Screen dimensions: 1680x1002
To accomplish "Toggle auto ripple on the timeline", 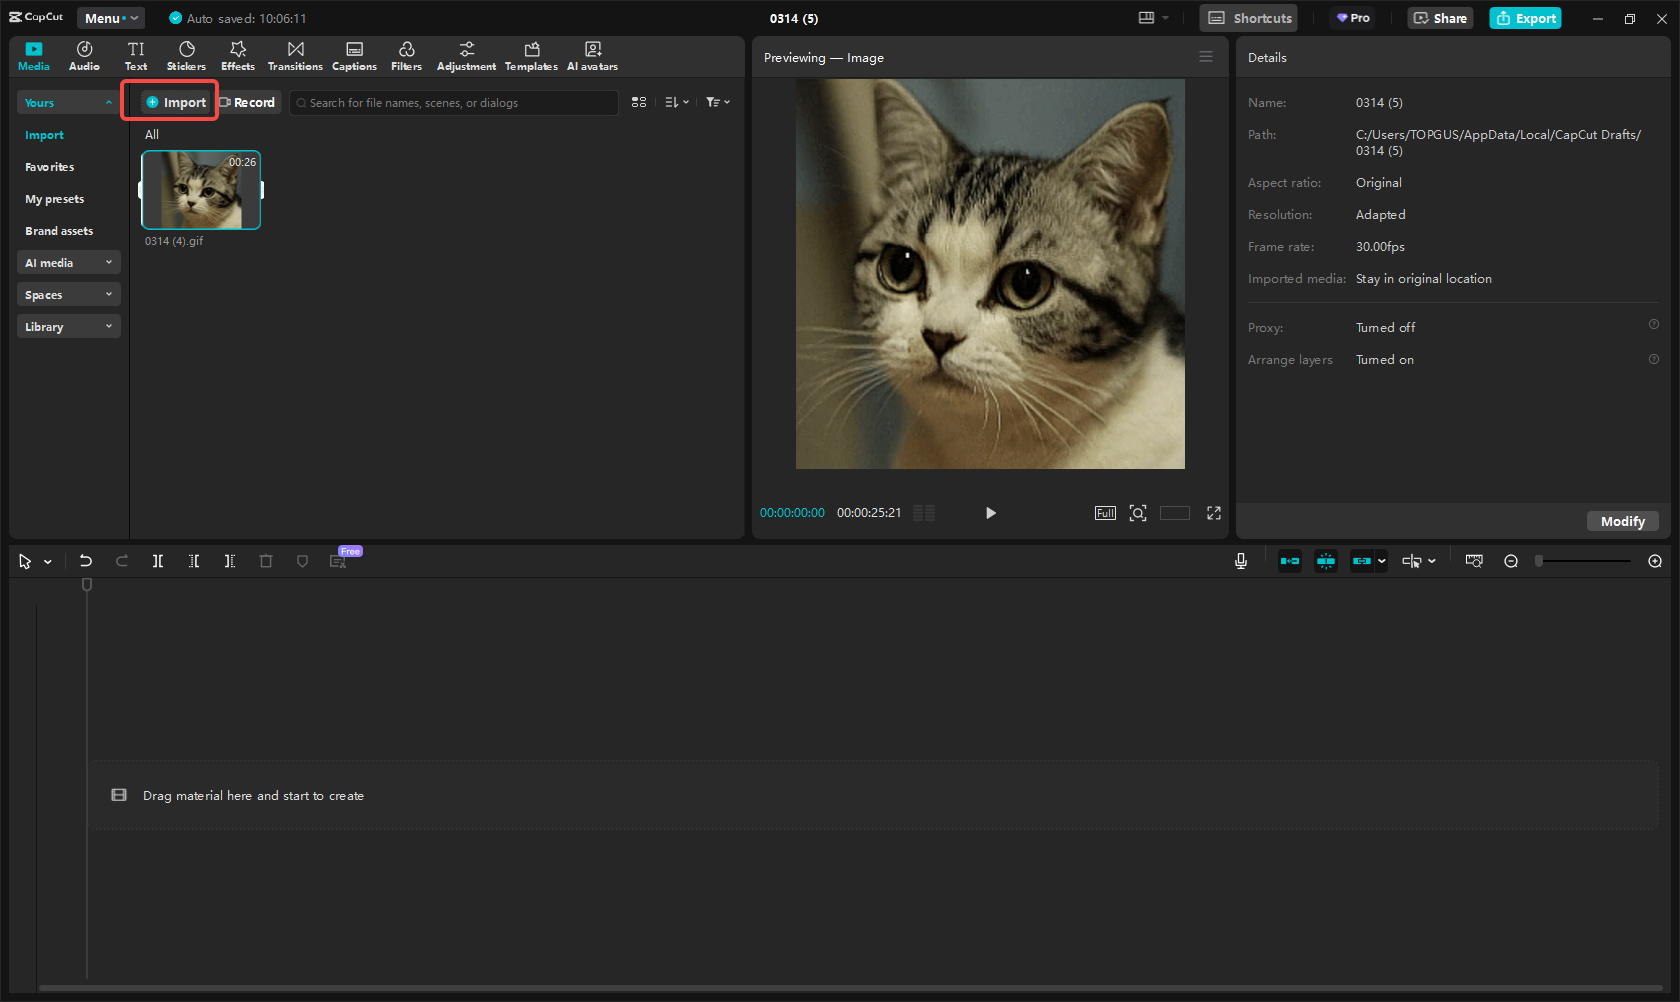I will (x=1290, y=561).
